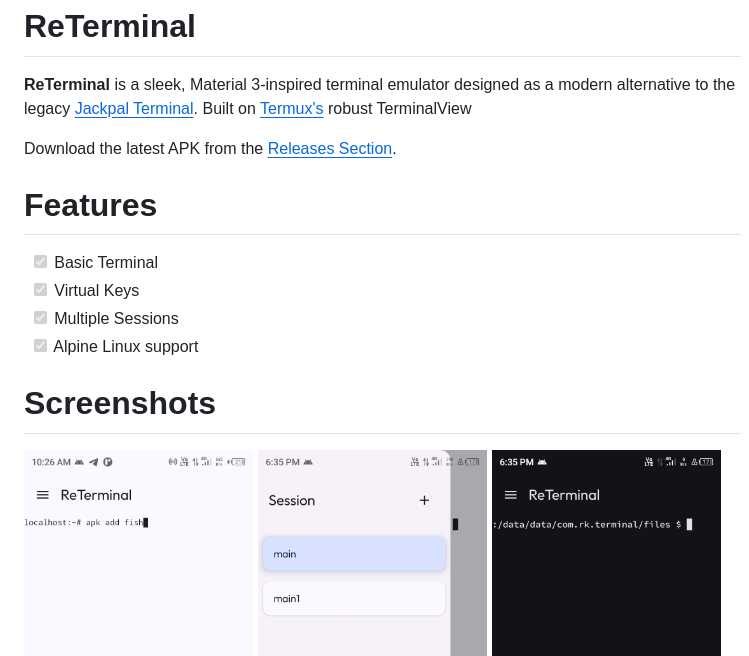Click the Screenshots heading
Screen dimensions: 749x656
point(120,403)
